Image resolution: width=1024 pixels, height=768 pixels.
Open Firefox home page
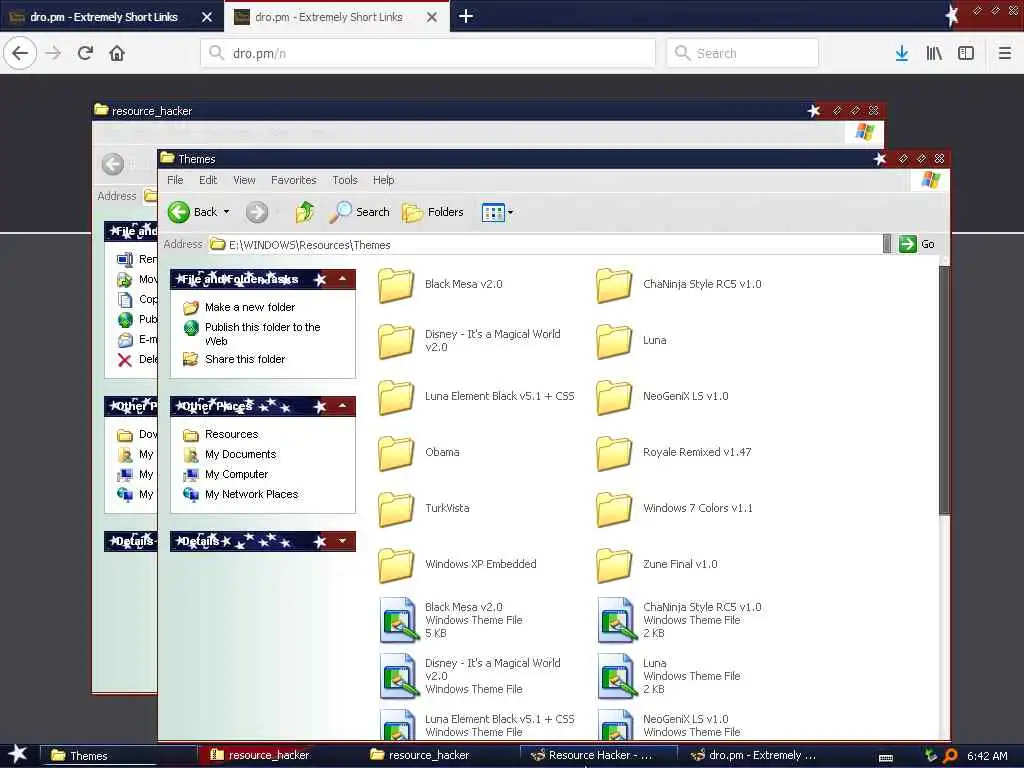coord(117,53)
